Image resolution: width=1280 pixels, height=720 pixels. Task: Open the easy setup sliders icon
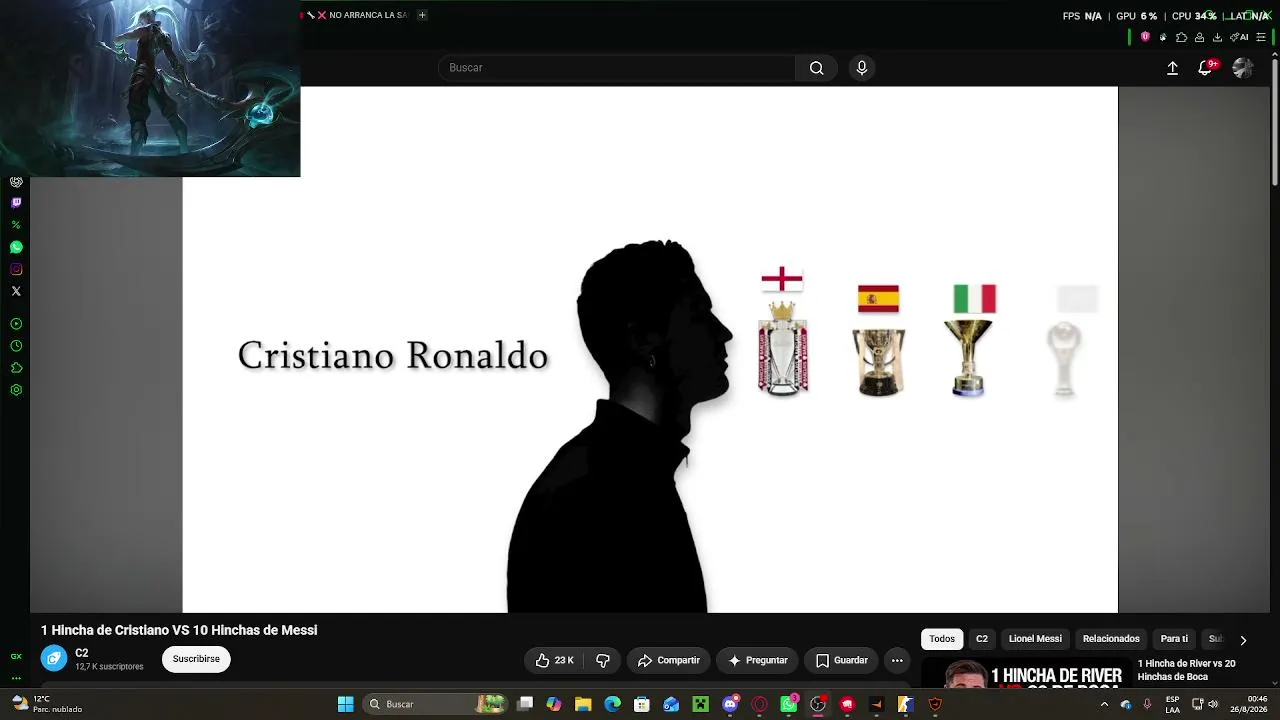pyautogui.click(x=1261, y=37)
